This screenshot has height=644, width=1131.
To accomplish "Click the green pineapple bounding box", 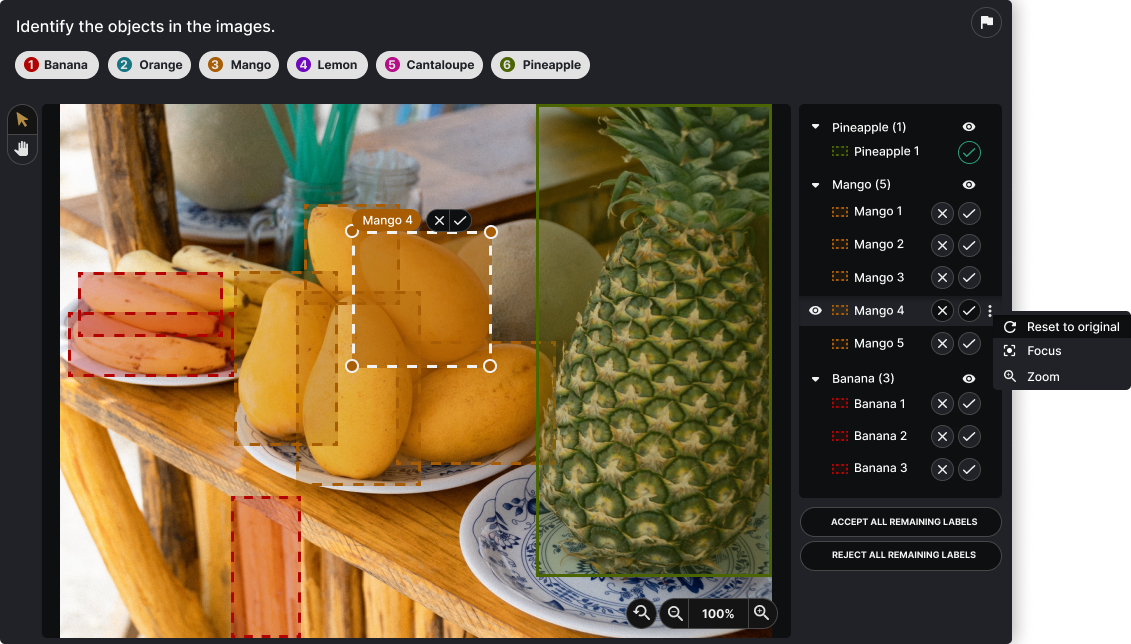I will pos(654,340).
